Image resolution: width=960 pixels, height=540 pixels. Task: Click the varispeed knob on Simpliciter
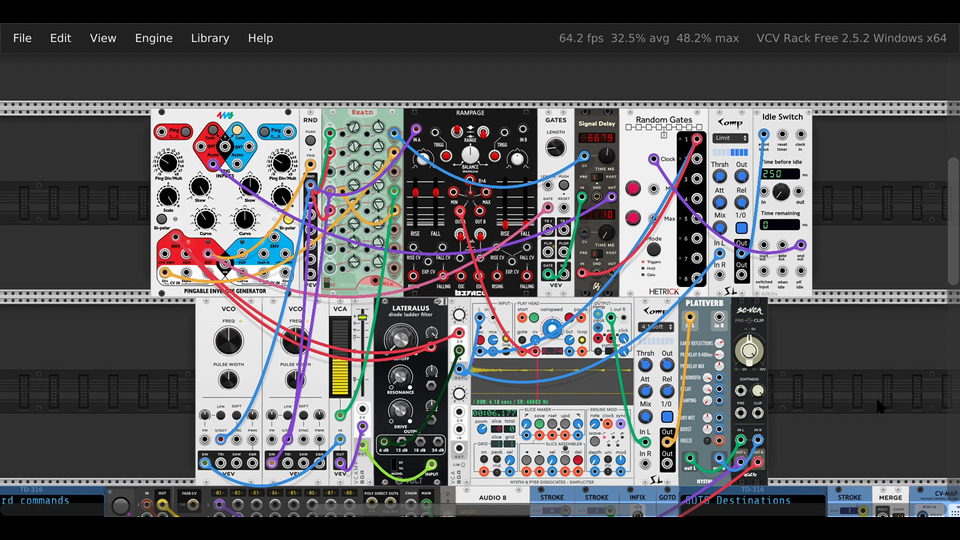pos(552,329)
